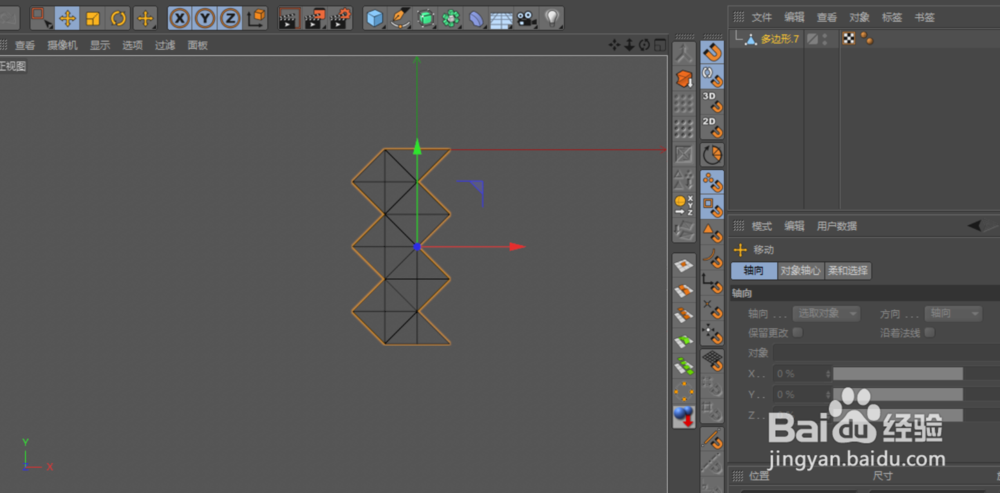Open viewport 选项 menu
The height and width of the screenshot is (493, 1000).
click(133, 45)
